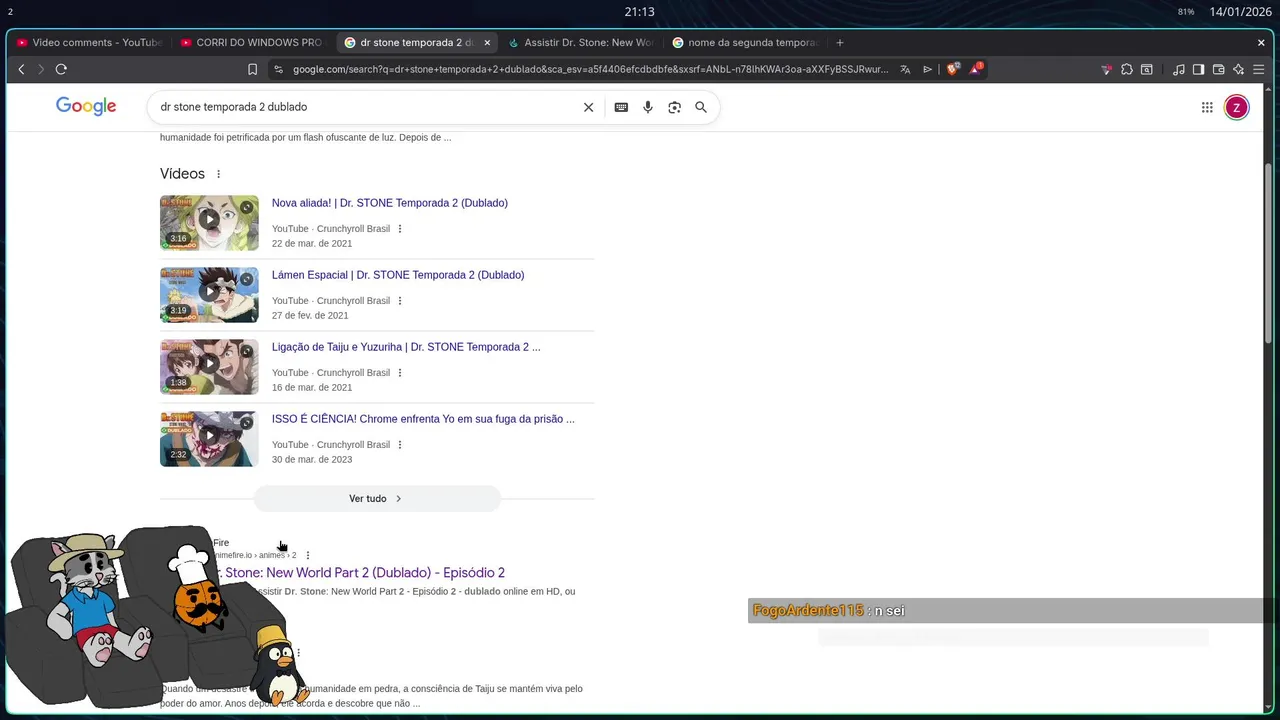Viewport: 1280px width, 720px height.
Task: Click the 81% battery indicator
Action: pyautogui.click(x=1186, y=12)
